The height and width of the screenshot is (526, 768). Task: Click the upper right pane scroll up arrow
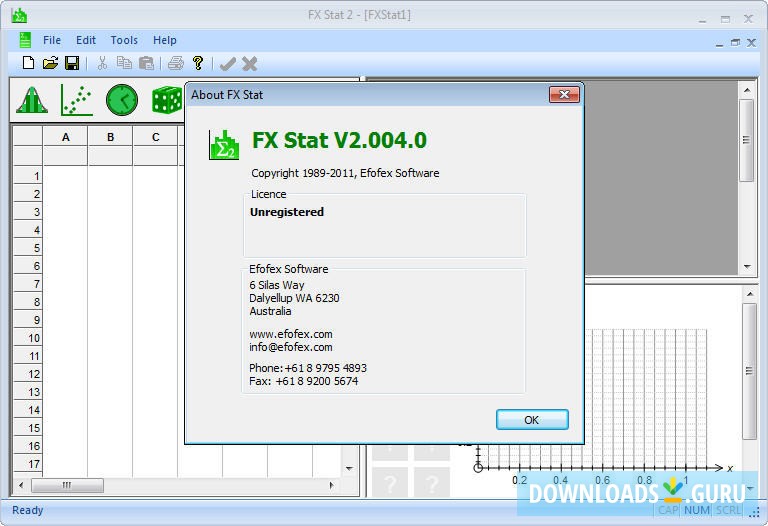click(x=747, y=90)
